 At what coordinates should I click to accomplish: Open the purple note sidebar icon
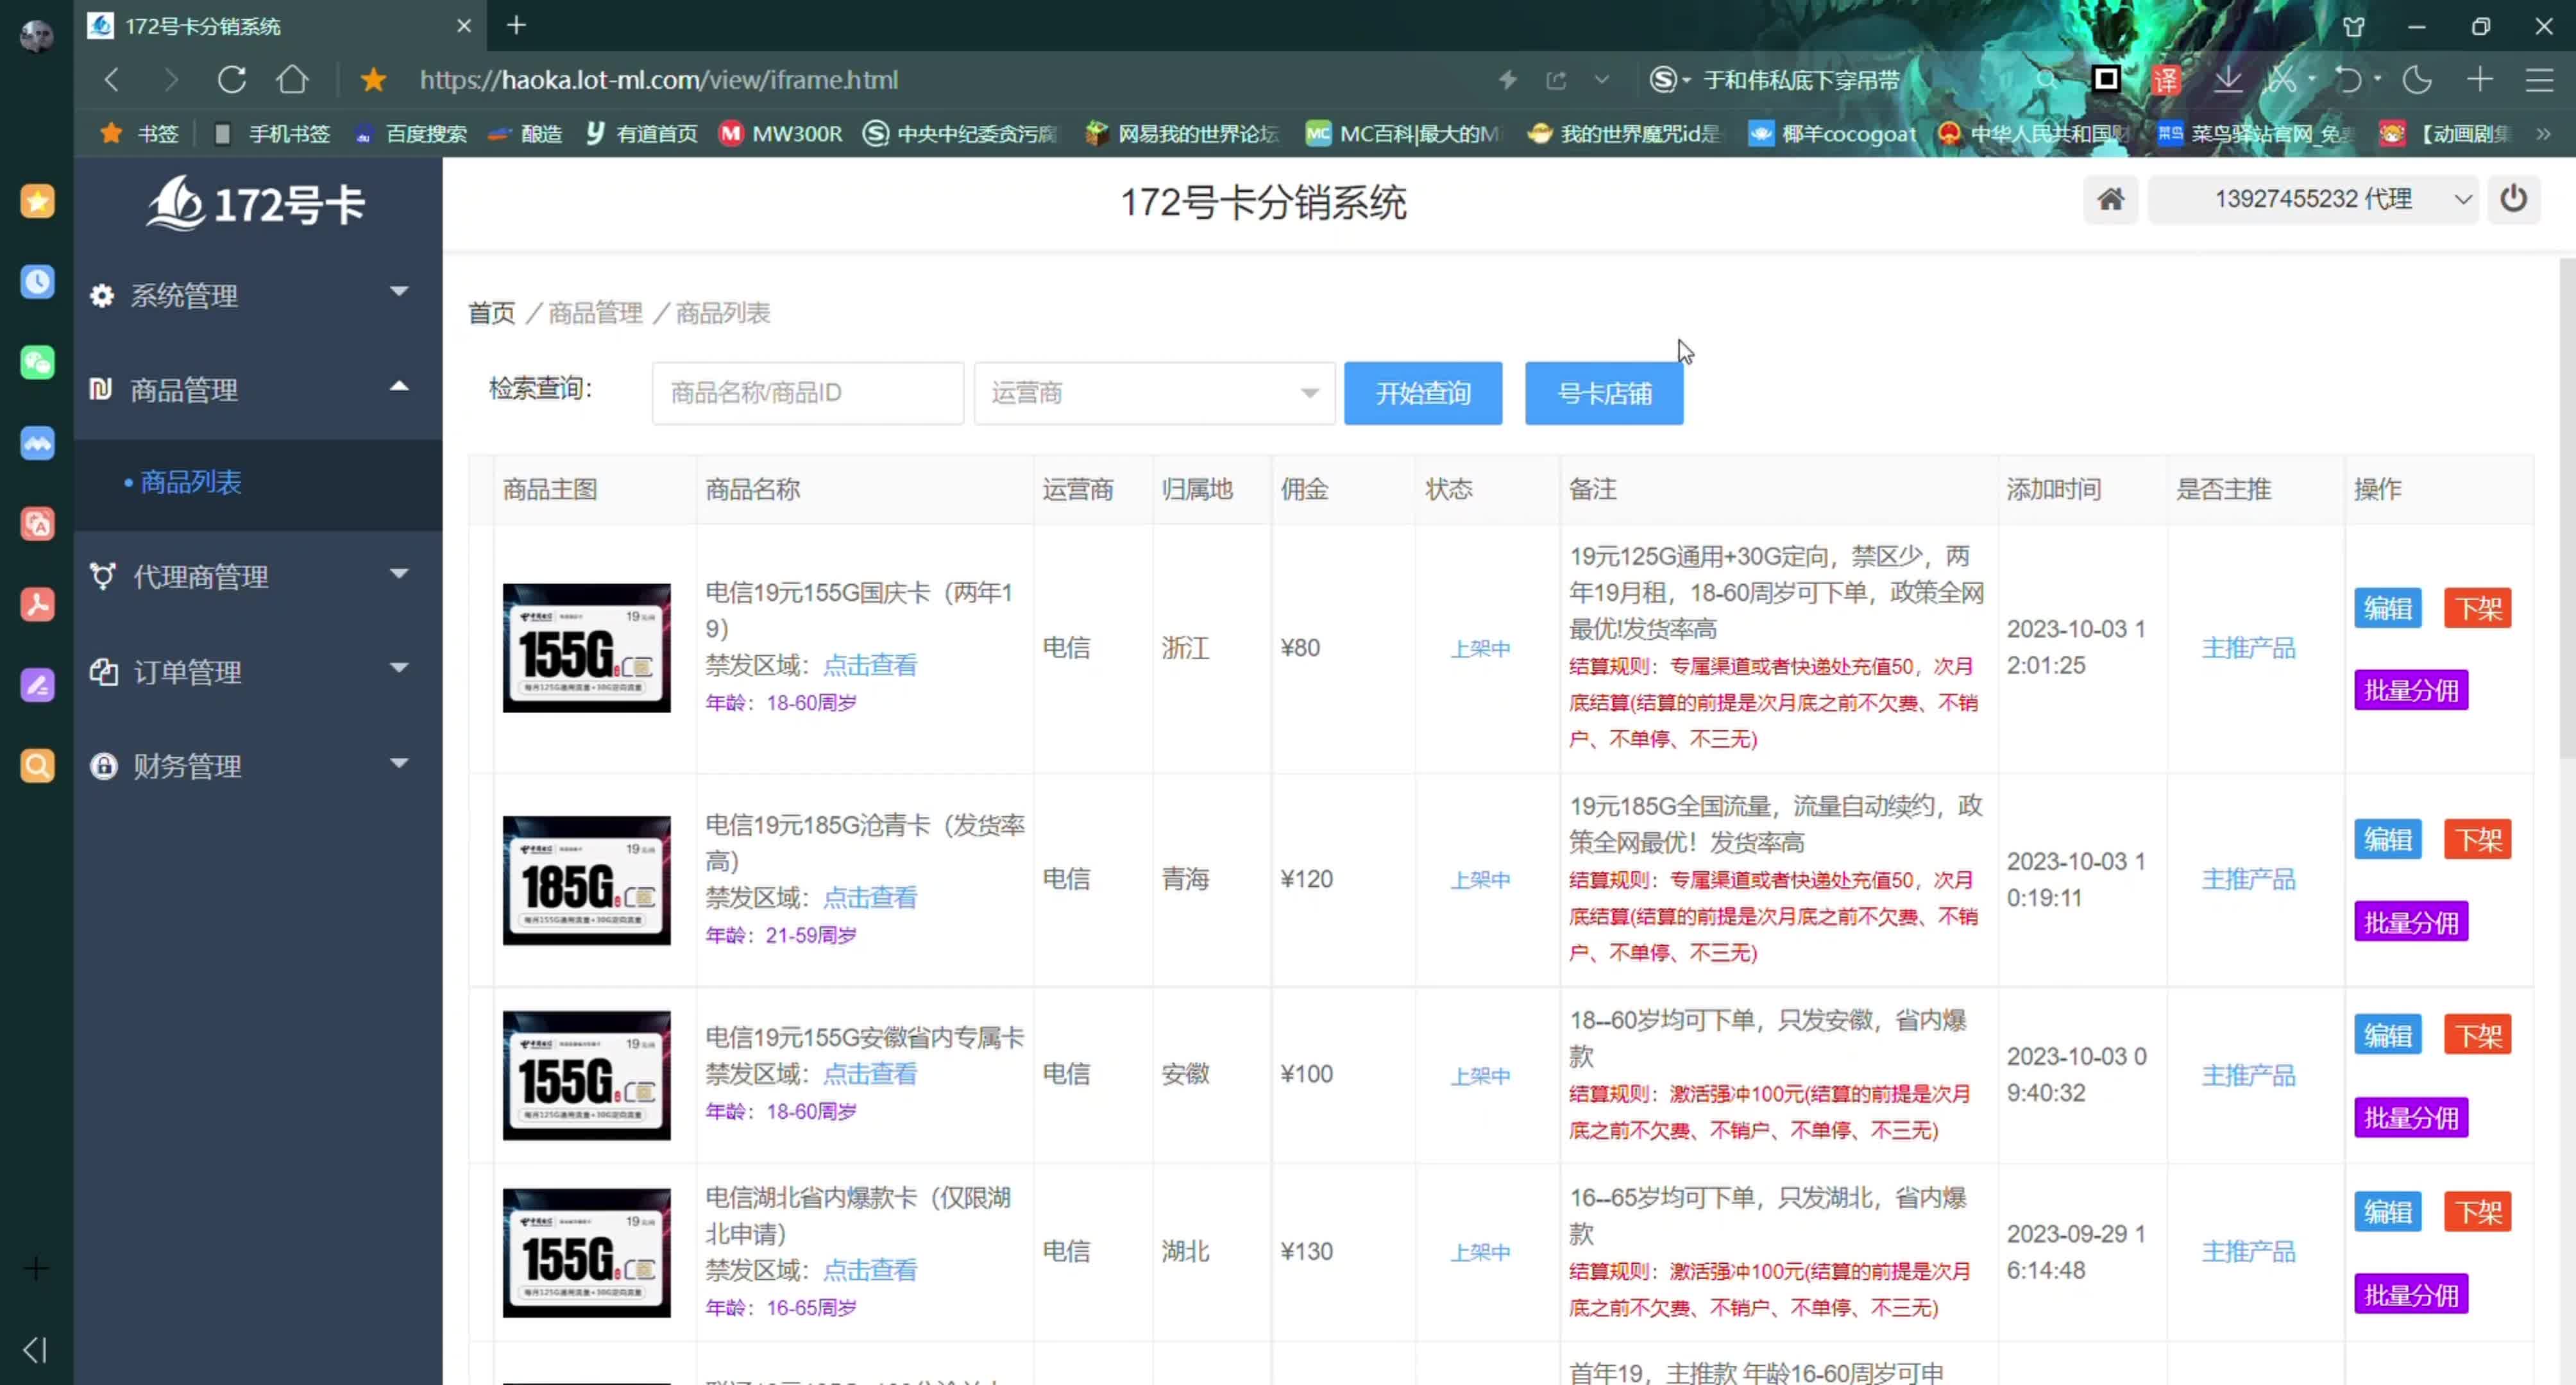pyautogui.click(x=37, y=685)
